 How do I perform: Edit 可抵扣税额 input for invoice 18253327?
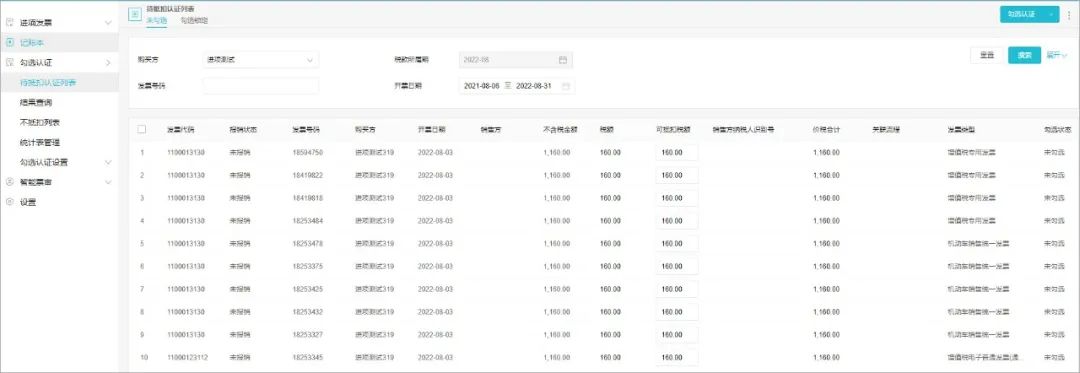click(x=677, y=334)
